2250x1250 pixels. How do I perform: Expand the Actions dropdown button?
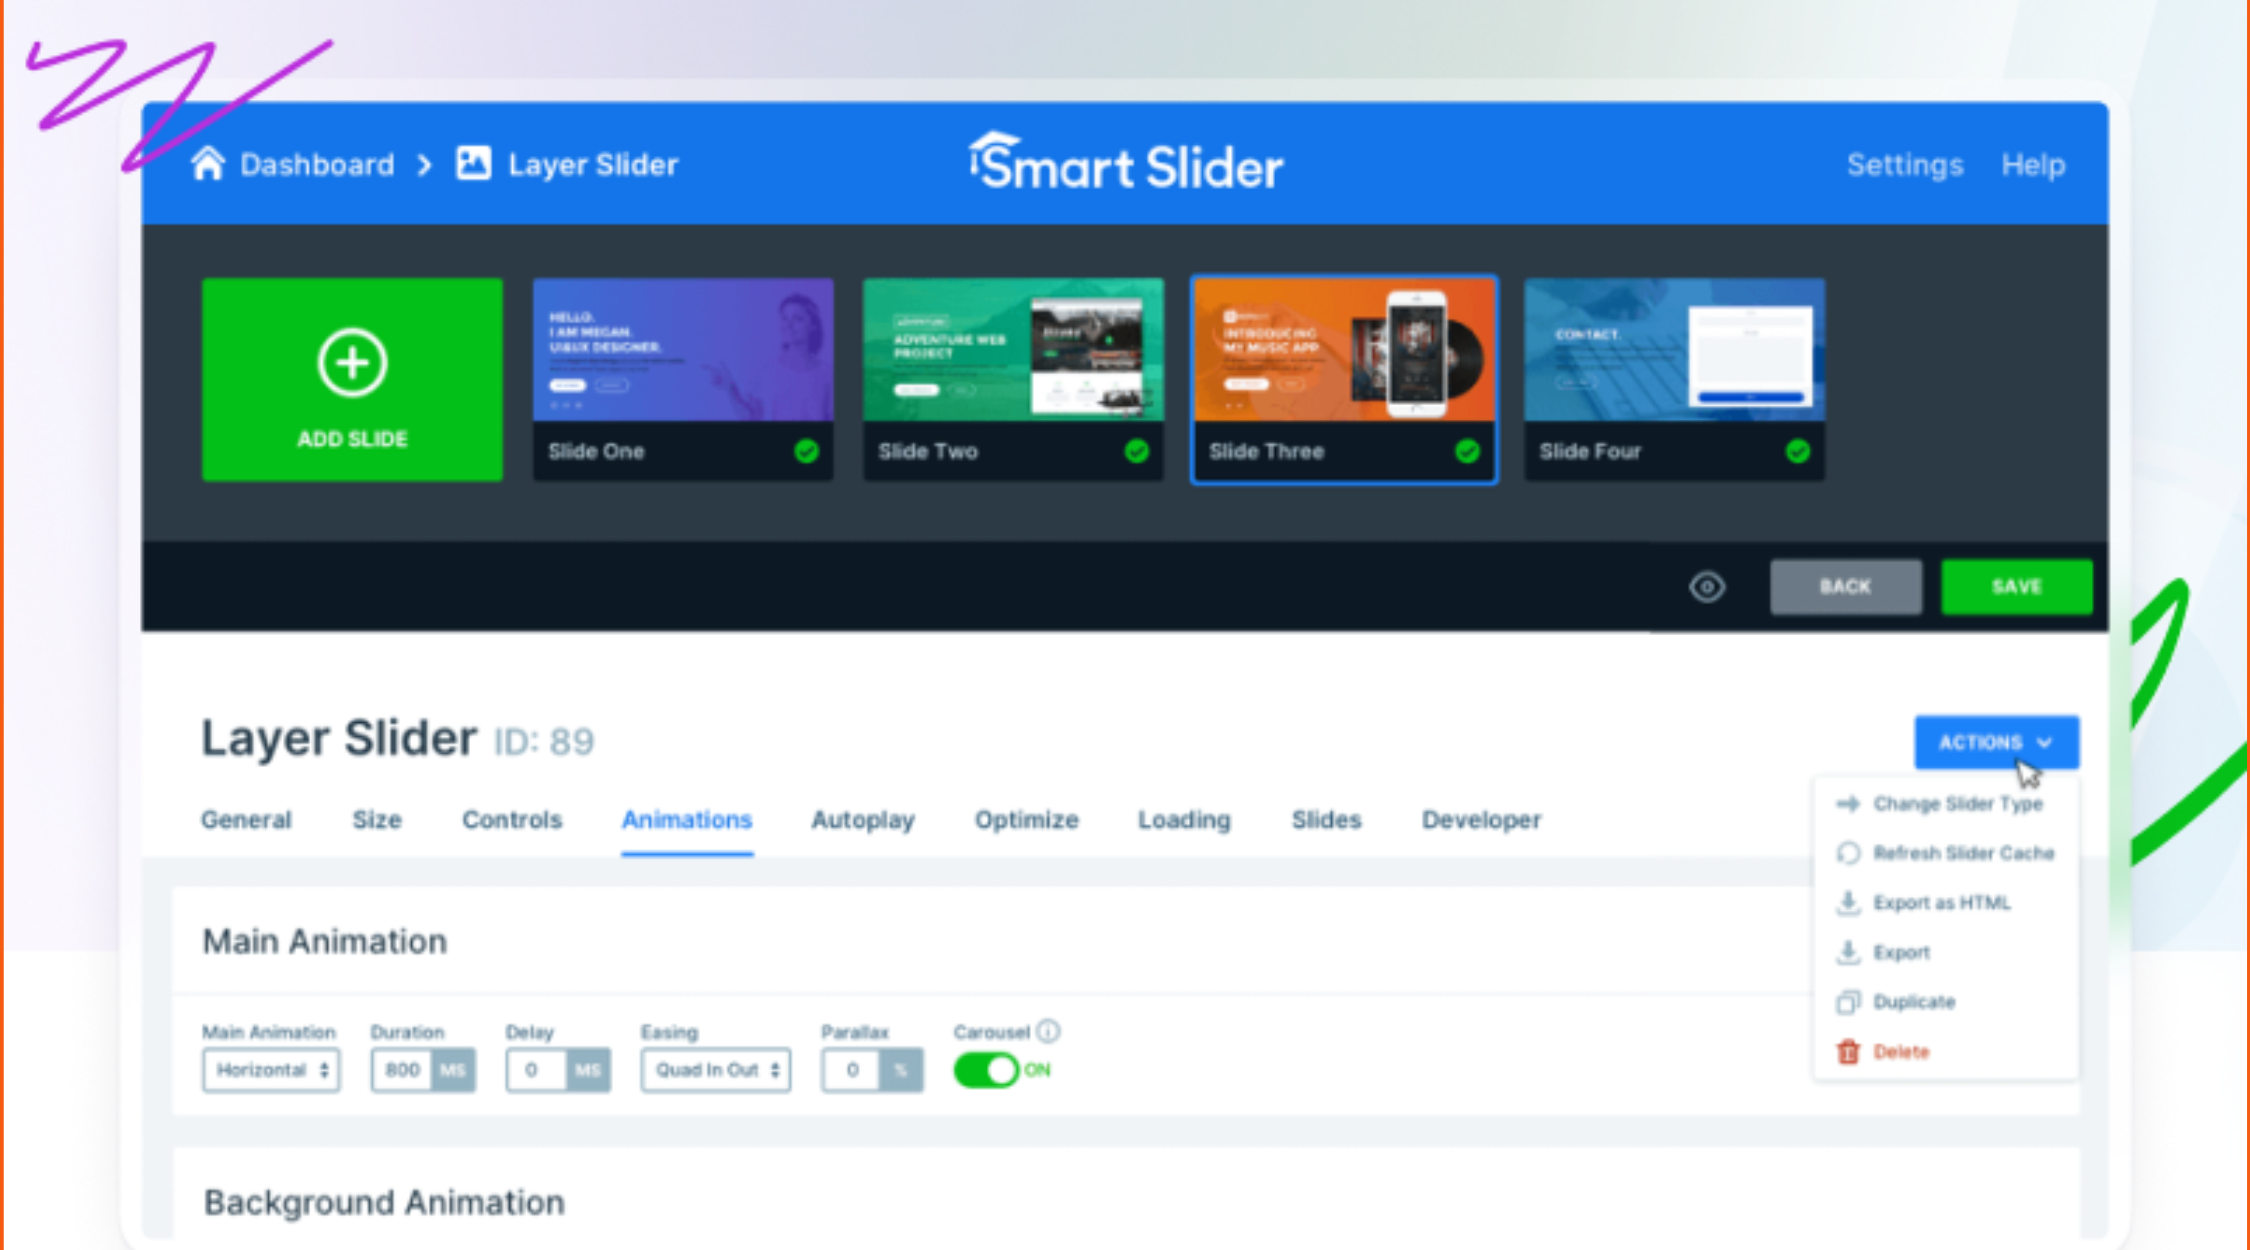[1996, 742]
